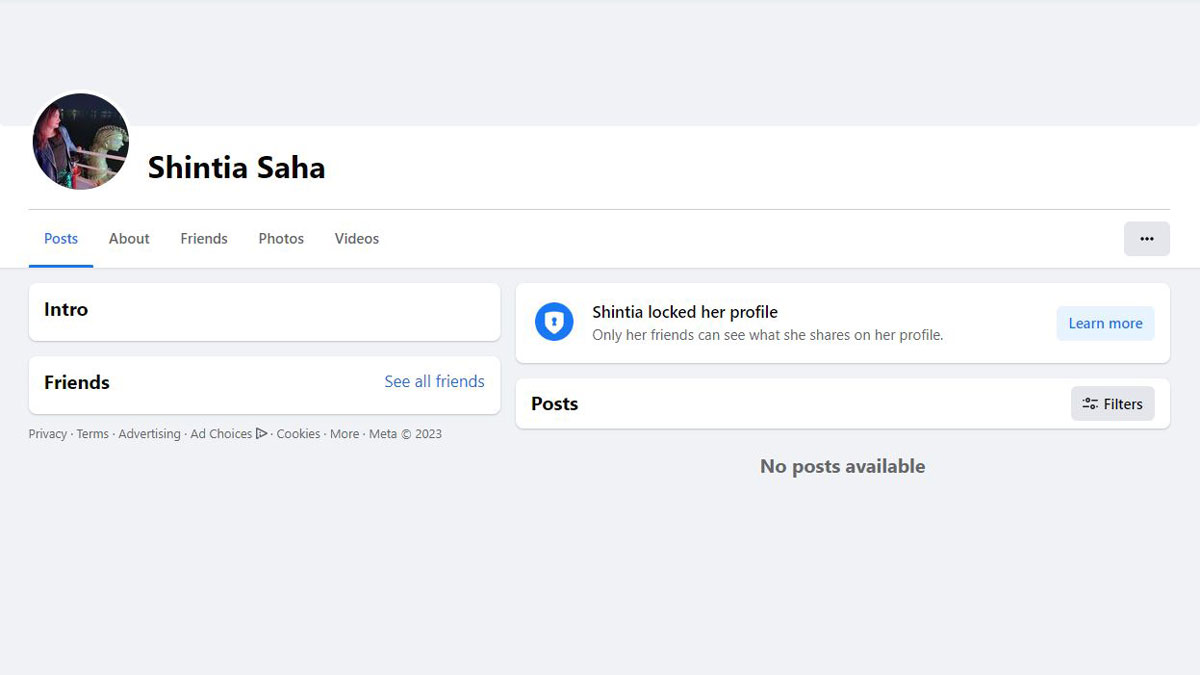Open the Terms footer link

pos(92,434)
